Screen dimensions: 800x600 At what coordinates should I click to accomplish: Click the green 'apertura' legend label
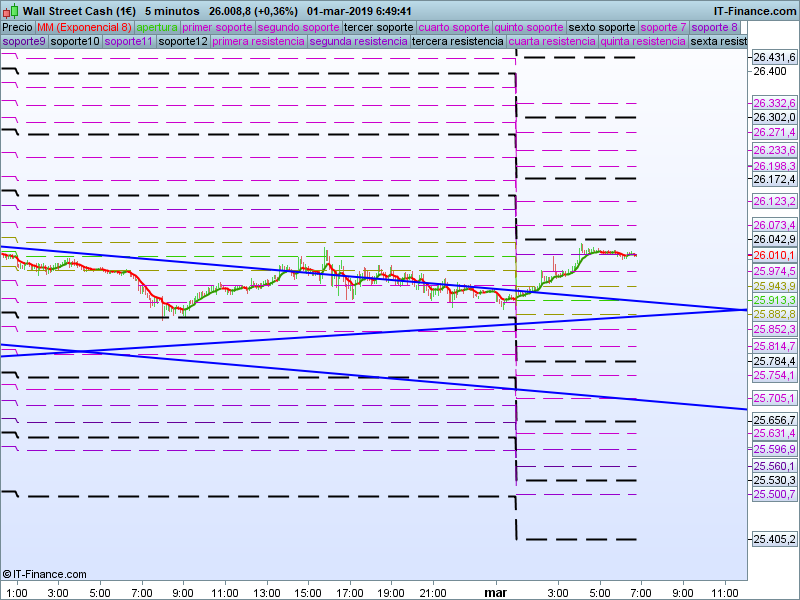pos(157,27)
